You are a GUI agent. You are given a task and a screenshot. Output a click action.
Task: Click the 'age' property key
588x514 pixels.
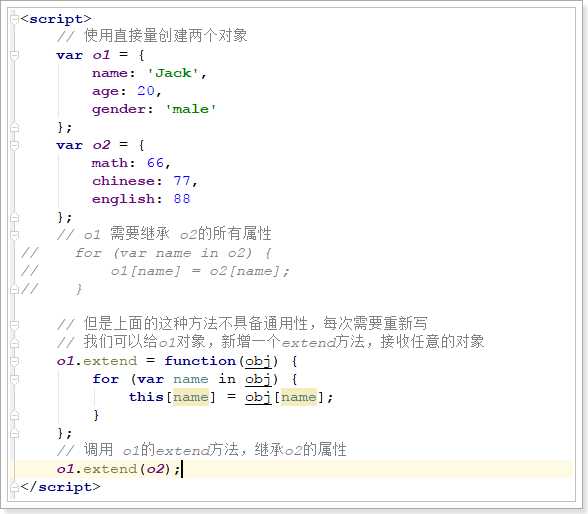click(x=105, y=91)
